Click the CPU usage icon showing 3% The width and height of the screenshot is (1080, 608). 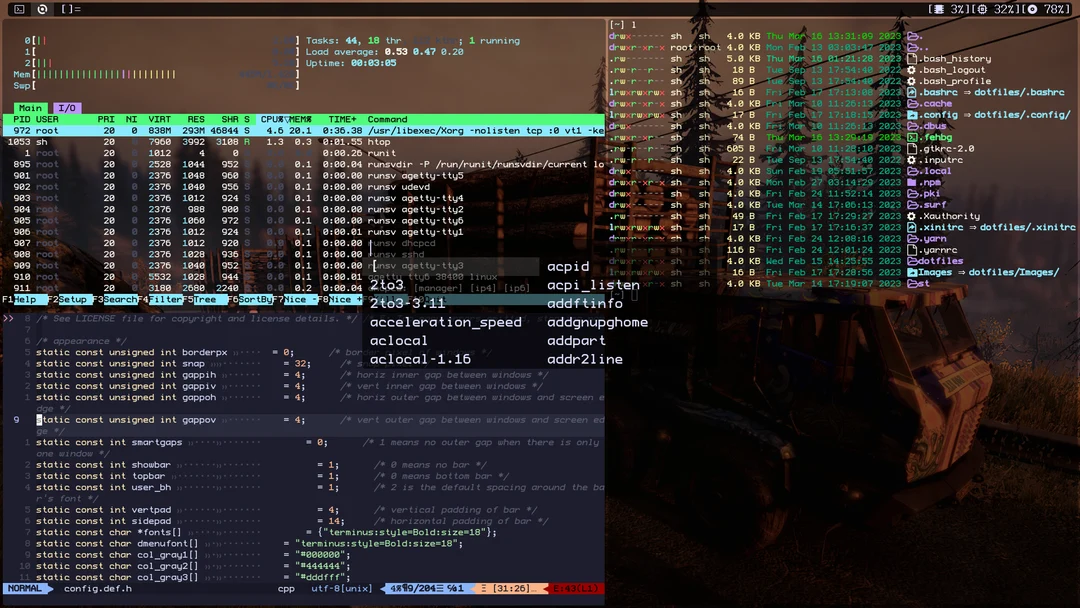click(x=939, y=8)
